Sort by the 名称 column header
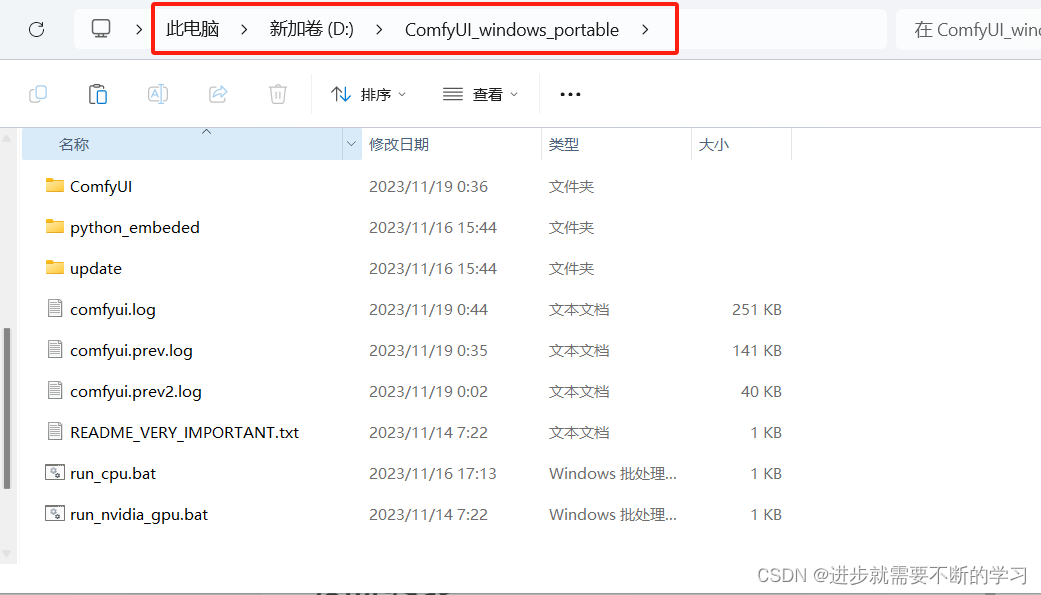The width and height of the screenshot is (1041, 595). [x=183, y=144]
